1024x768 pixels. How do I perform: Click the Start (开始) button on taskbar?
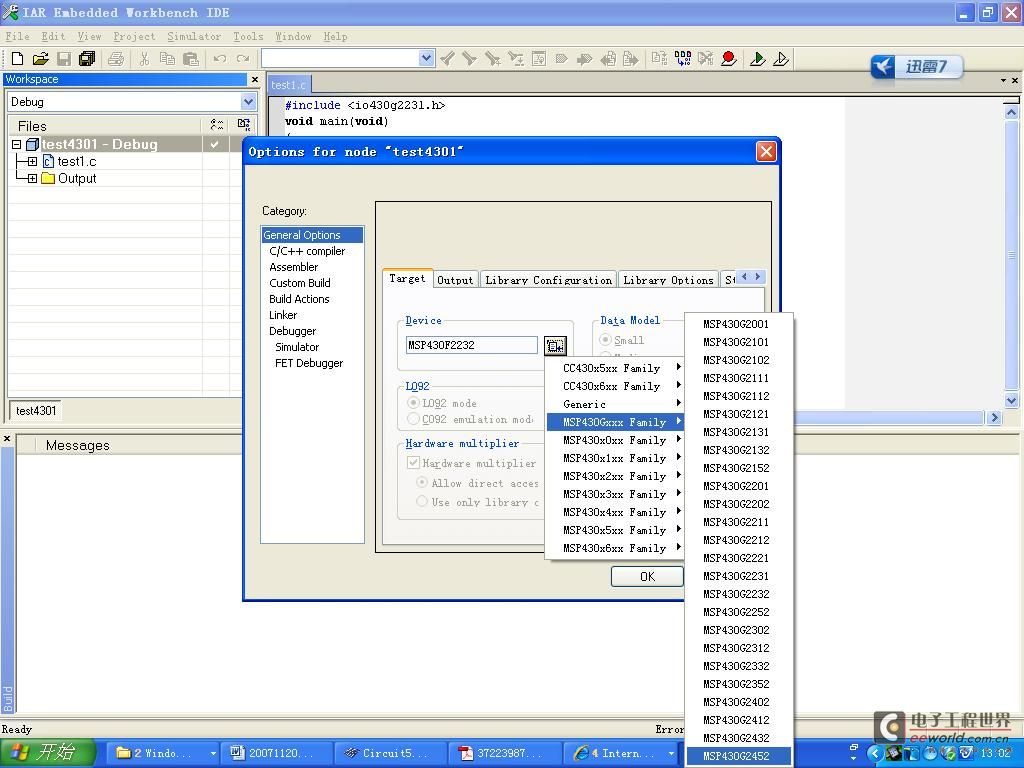click(x=46, y=753)
